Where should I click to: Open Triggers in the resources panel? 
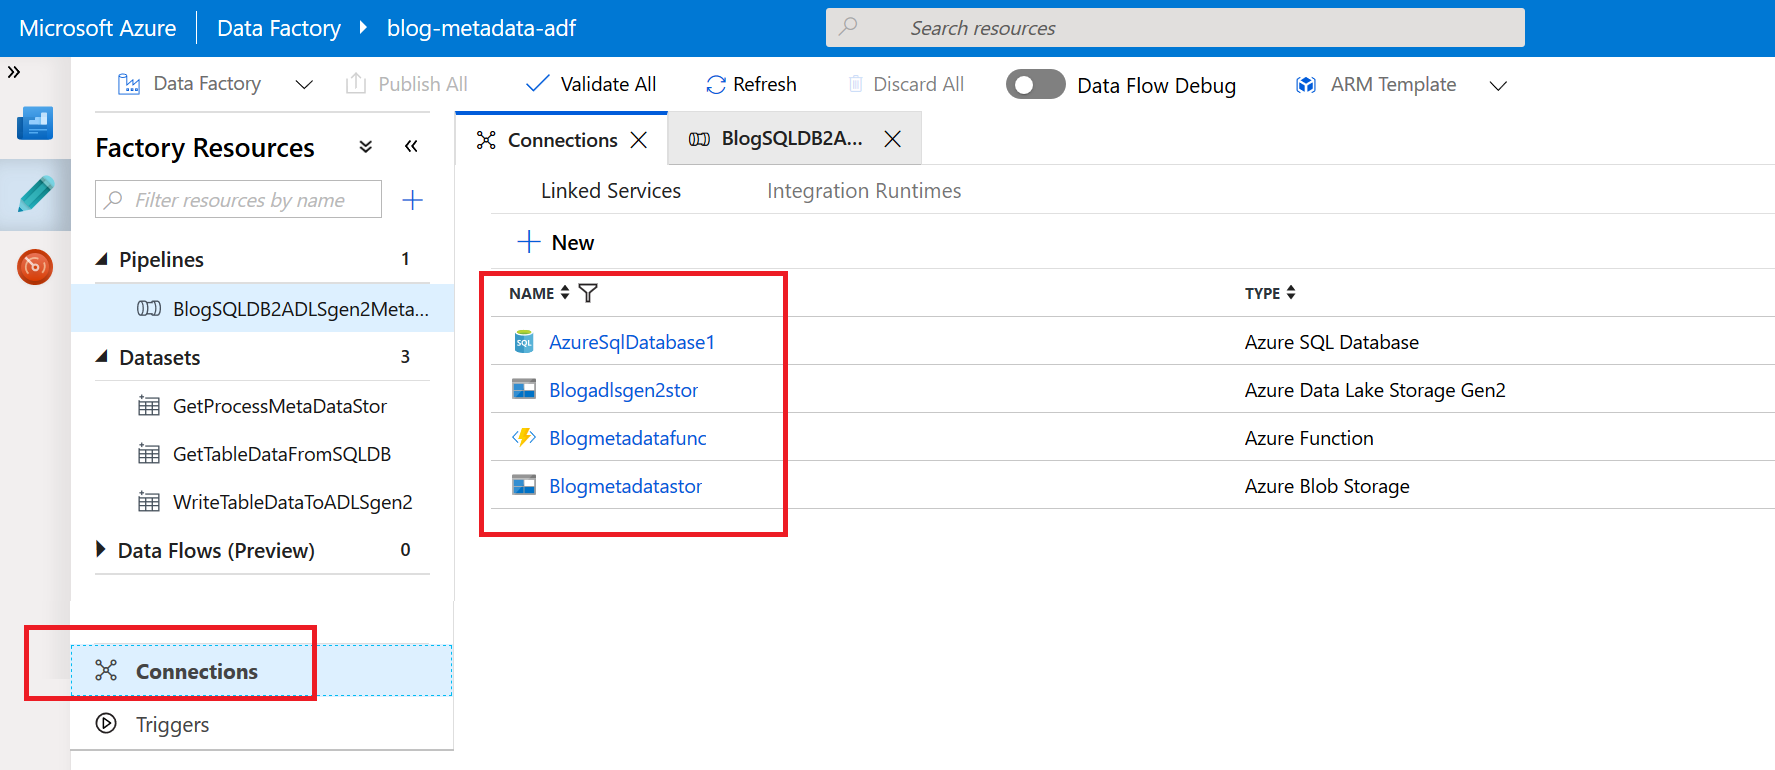pos(172,724)
